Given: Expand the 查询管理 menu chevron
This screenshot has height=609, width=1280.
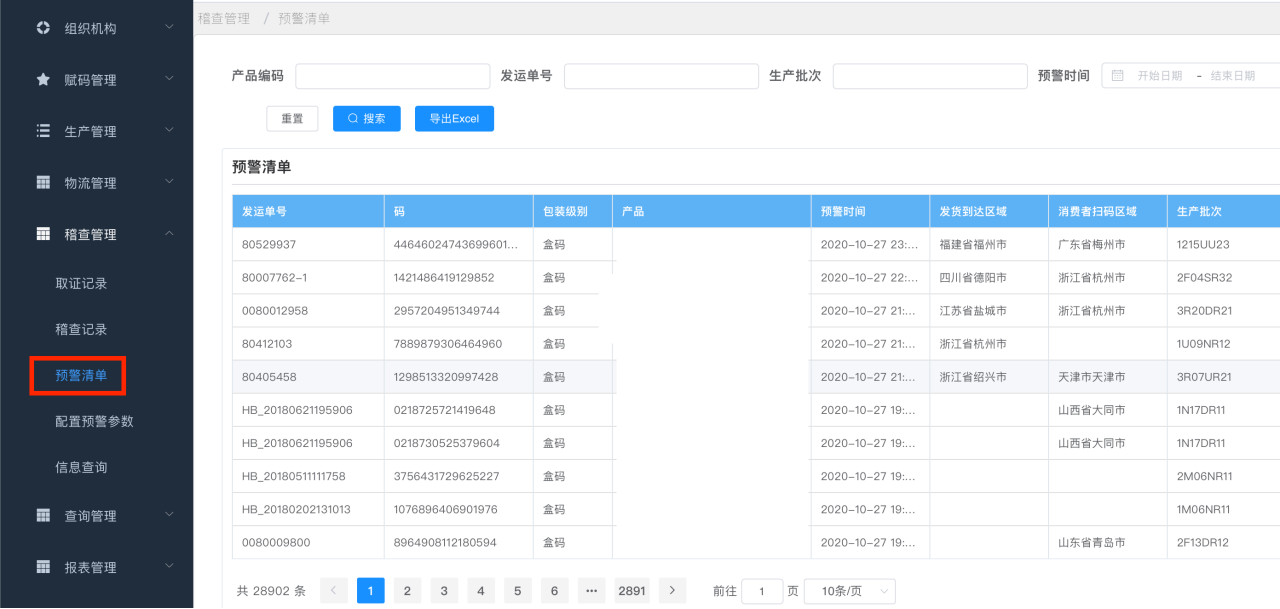Looking at the screenshot, I should click(169, 514).
